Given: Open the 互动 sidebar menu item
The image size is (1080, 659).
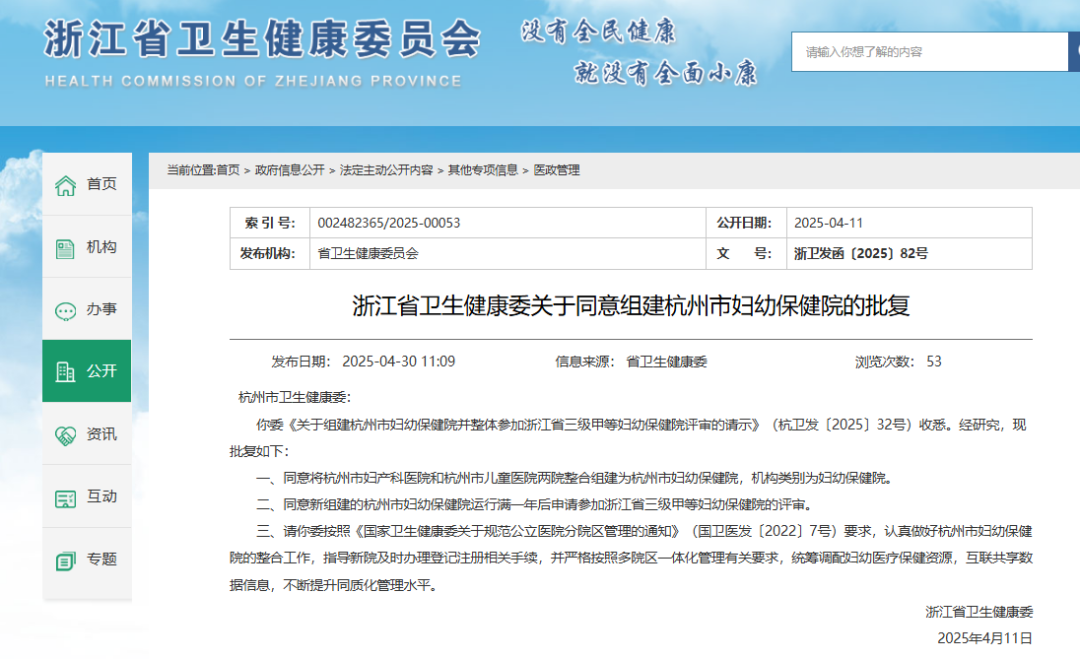Looking at the screenshot, I should tap(87, 496).
